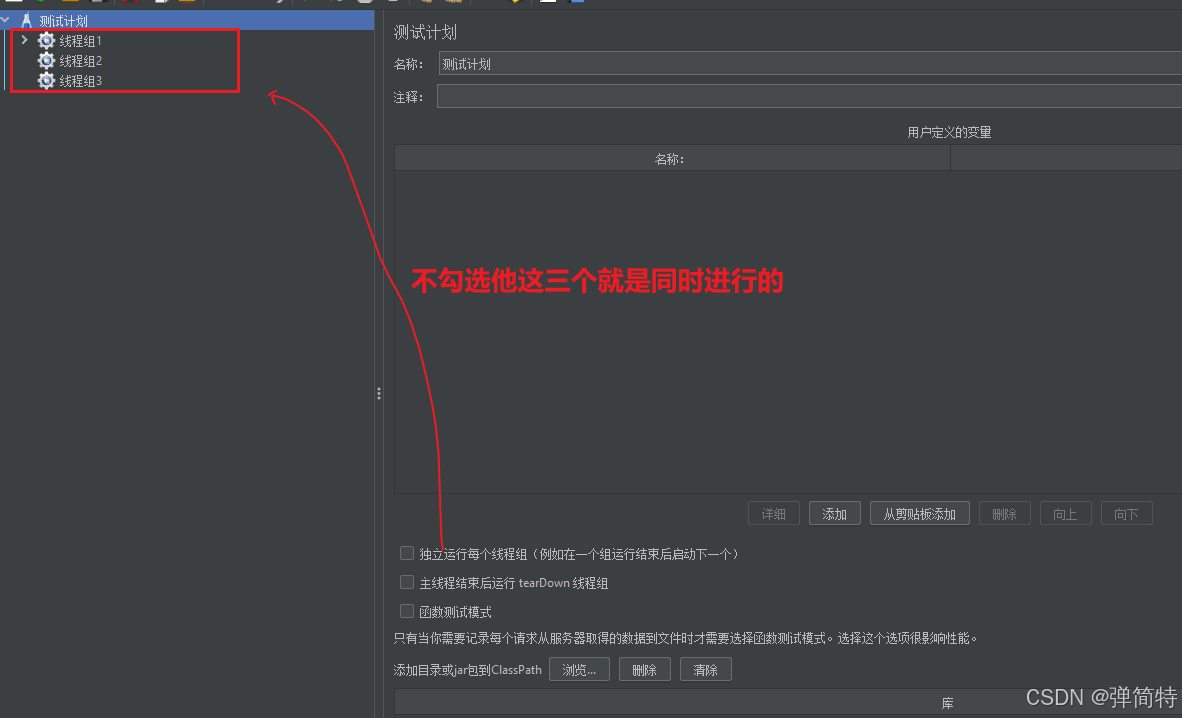Click the 添加 button
1182x718 pixels.
pos(835,513)
